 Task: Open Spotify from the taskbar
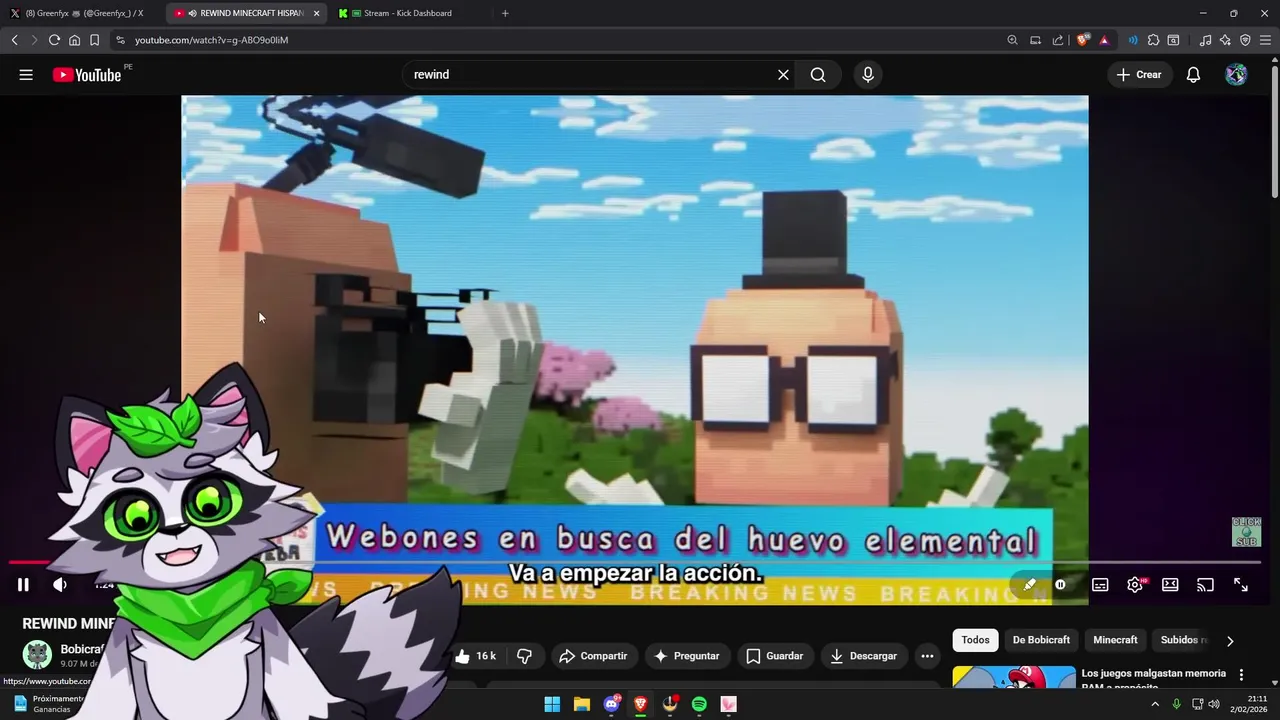(x=699, y=704)
